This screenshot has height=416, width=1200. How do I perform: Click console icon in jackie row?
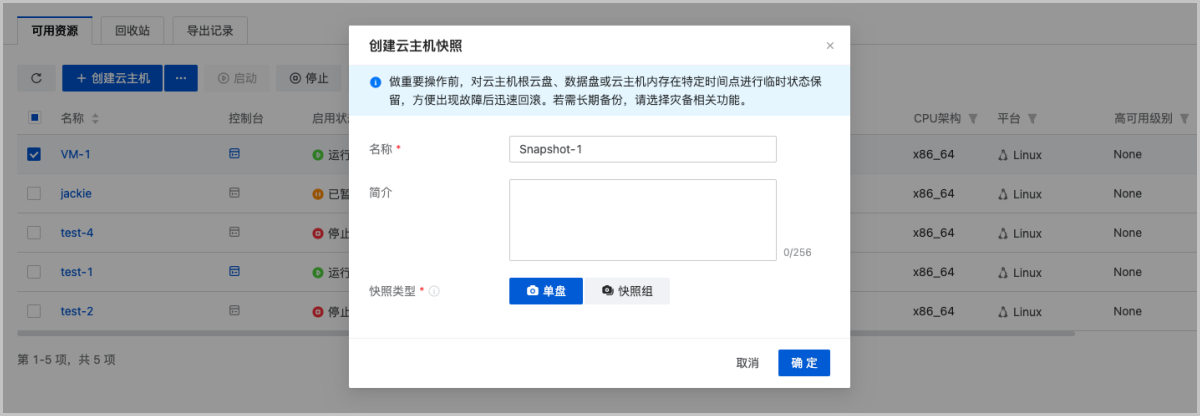[x=235, y=193]
